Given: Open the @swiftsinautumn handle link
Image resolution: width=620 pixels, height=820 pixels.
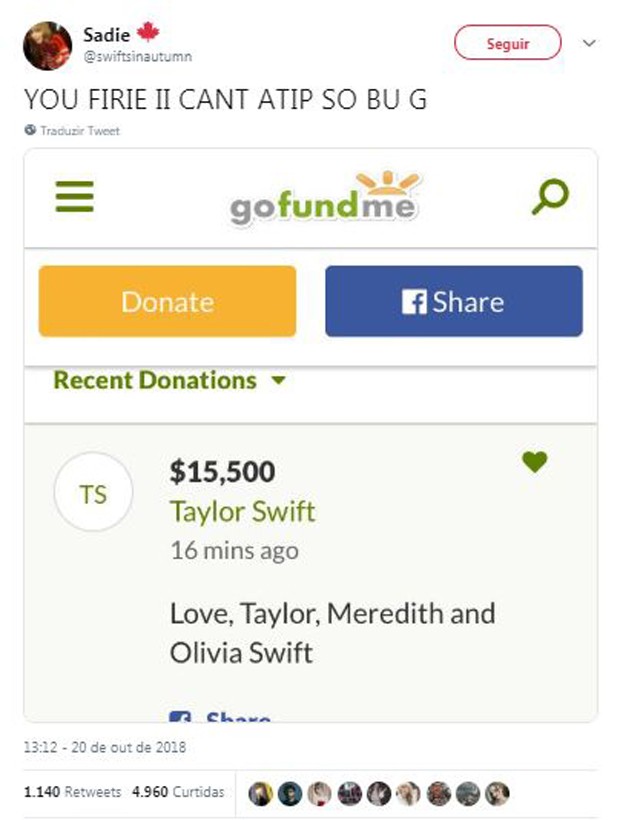Looking at the screenshot, I should coord(137,56).
